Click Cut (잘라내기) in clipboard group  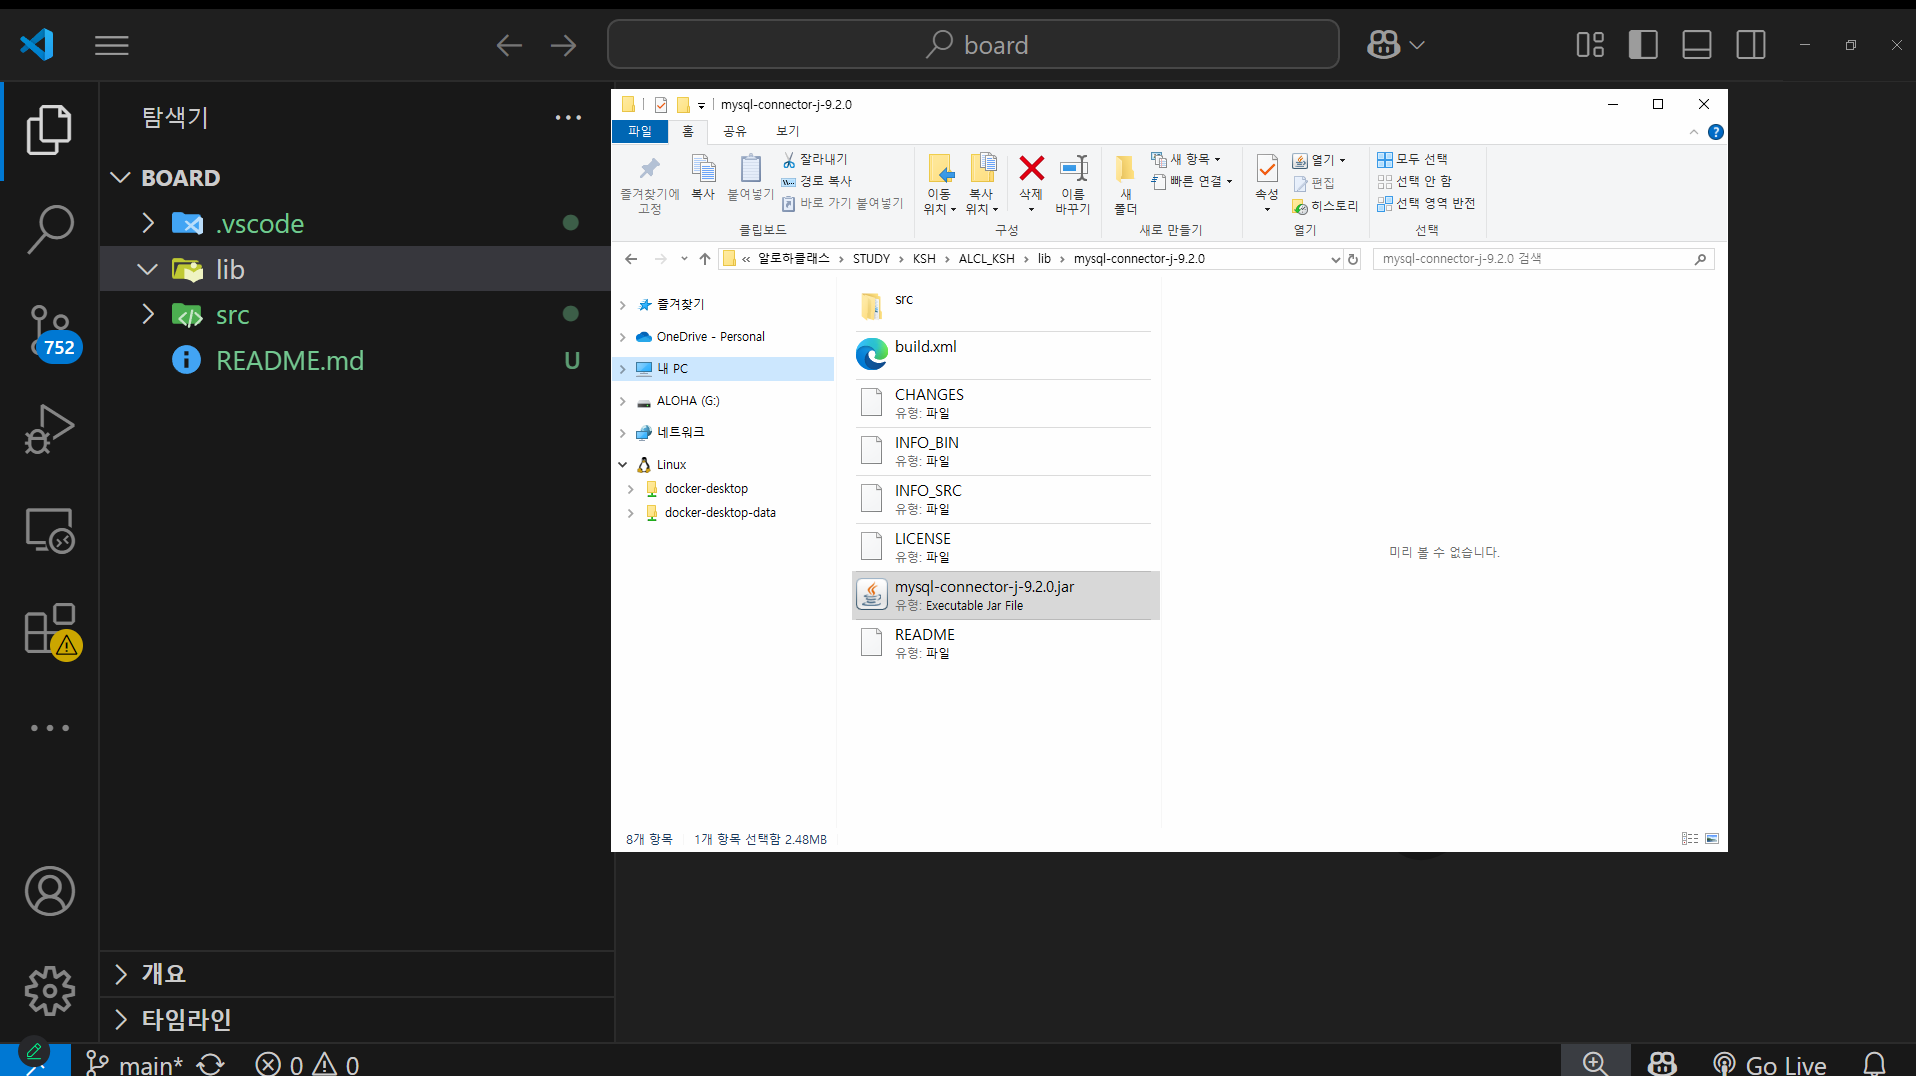point(815,160)
